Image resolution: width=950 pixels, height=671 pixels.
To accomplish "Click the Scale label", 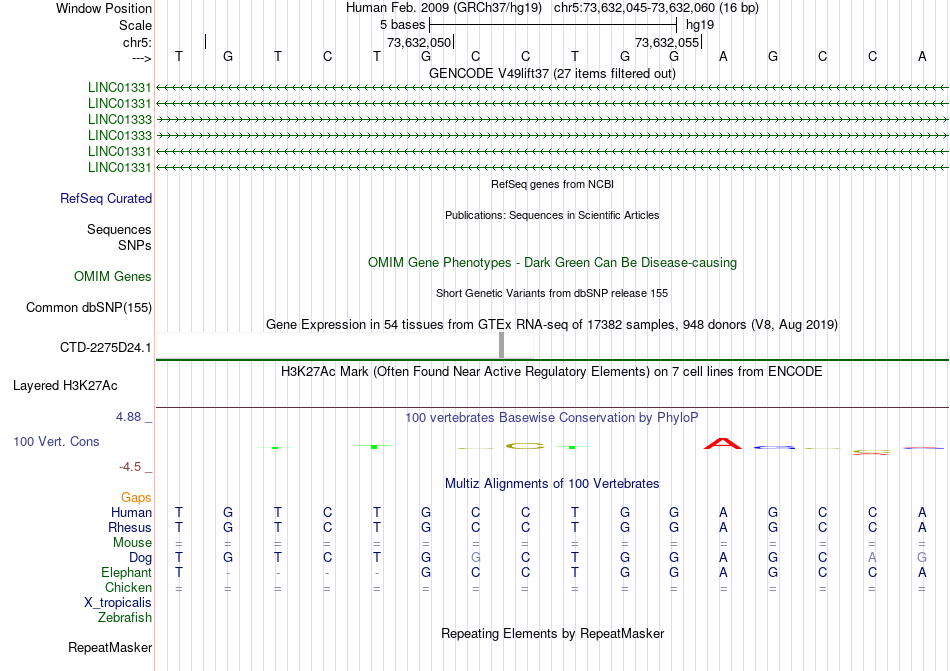I will [x=135, y=25].
